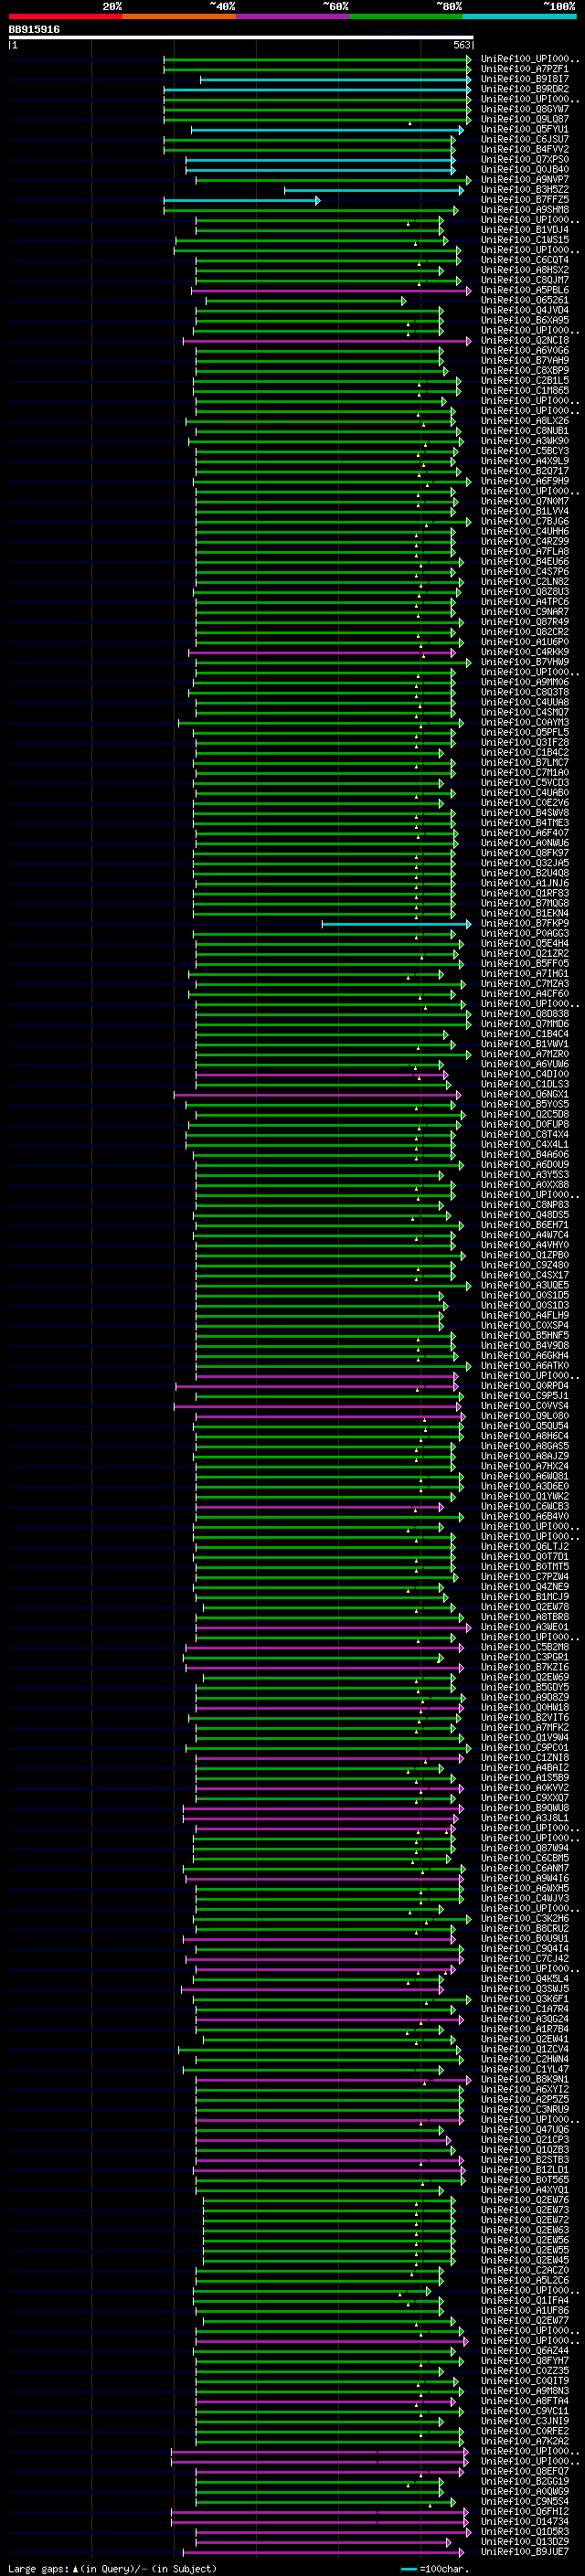
Task: Click hit label UniRef100_C6JSU7
Action: [x=525, y=140]
